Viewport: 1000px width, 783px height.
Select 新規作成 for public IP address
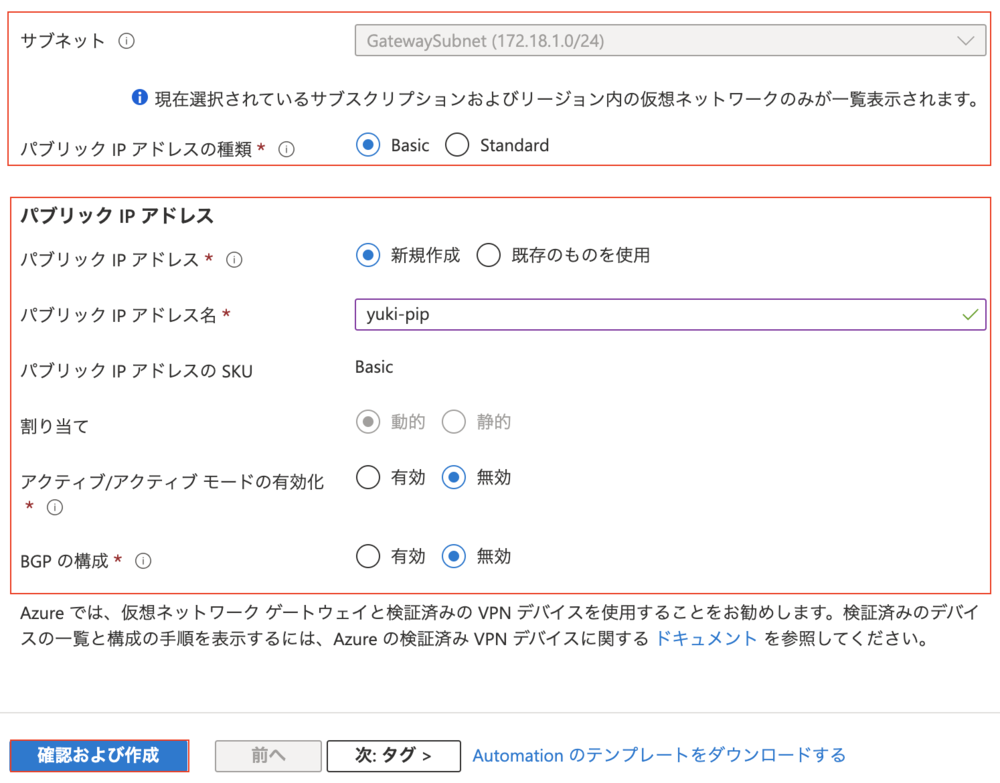click(368, 256)
